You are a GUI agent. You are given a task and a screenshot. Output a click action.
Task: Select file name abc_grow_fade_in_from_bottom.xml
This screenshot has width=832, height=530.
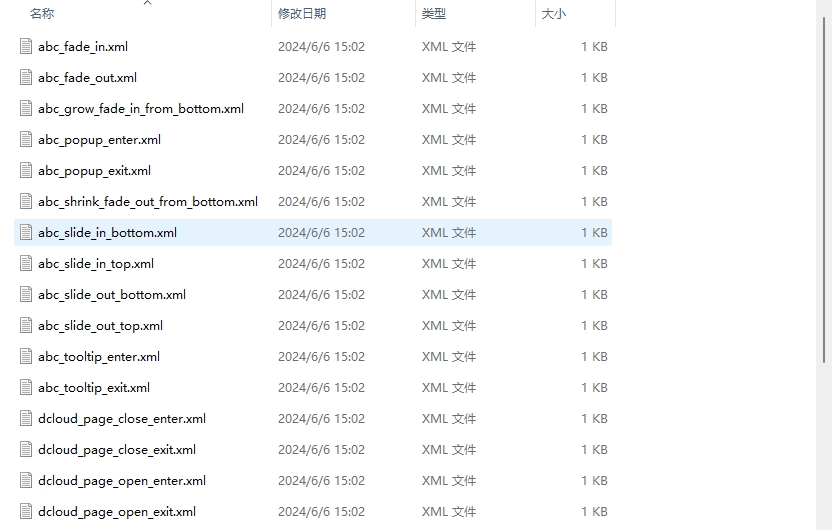point(141,109)
